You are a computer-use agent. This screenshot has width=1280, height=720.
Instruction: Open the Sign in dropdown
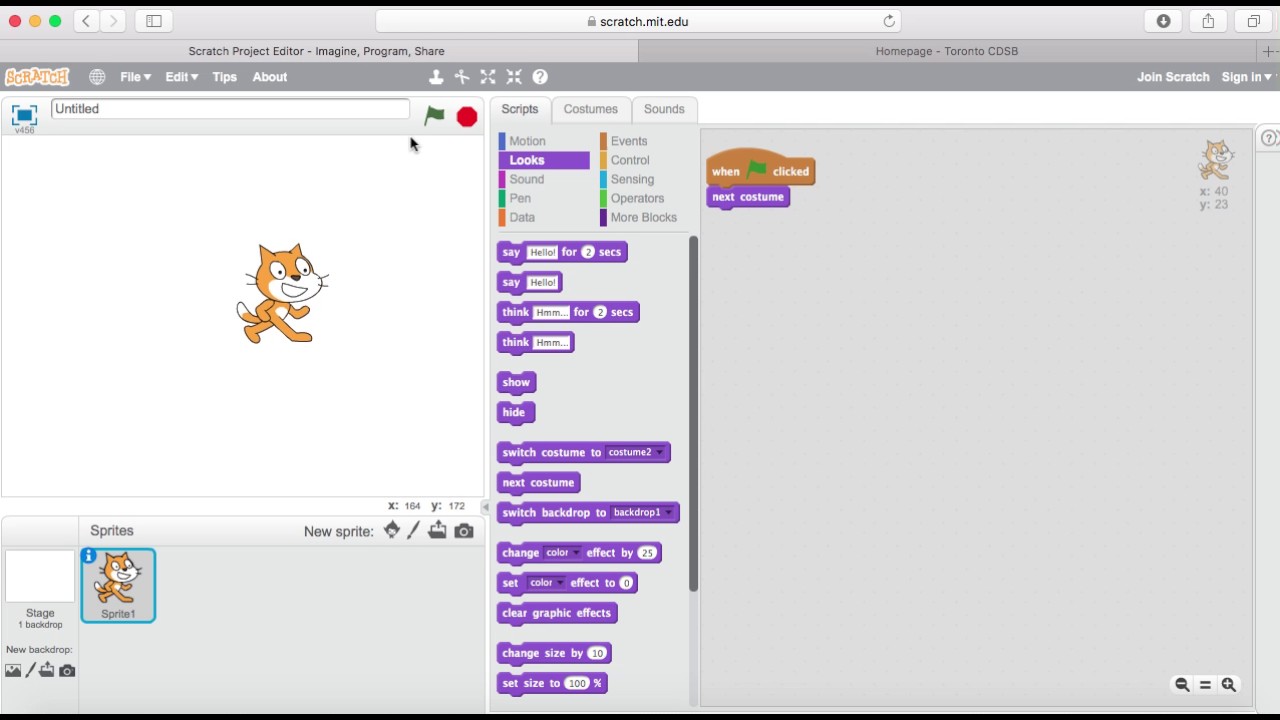[1246, 77]
